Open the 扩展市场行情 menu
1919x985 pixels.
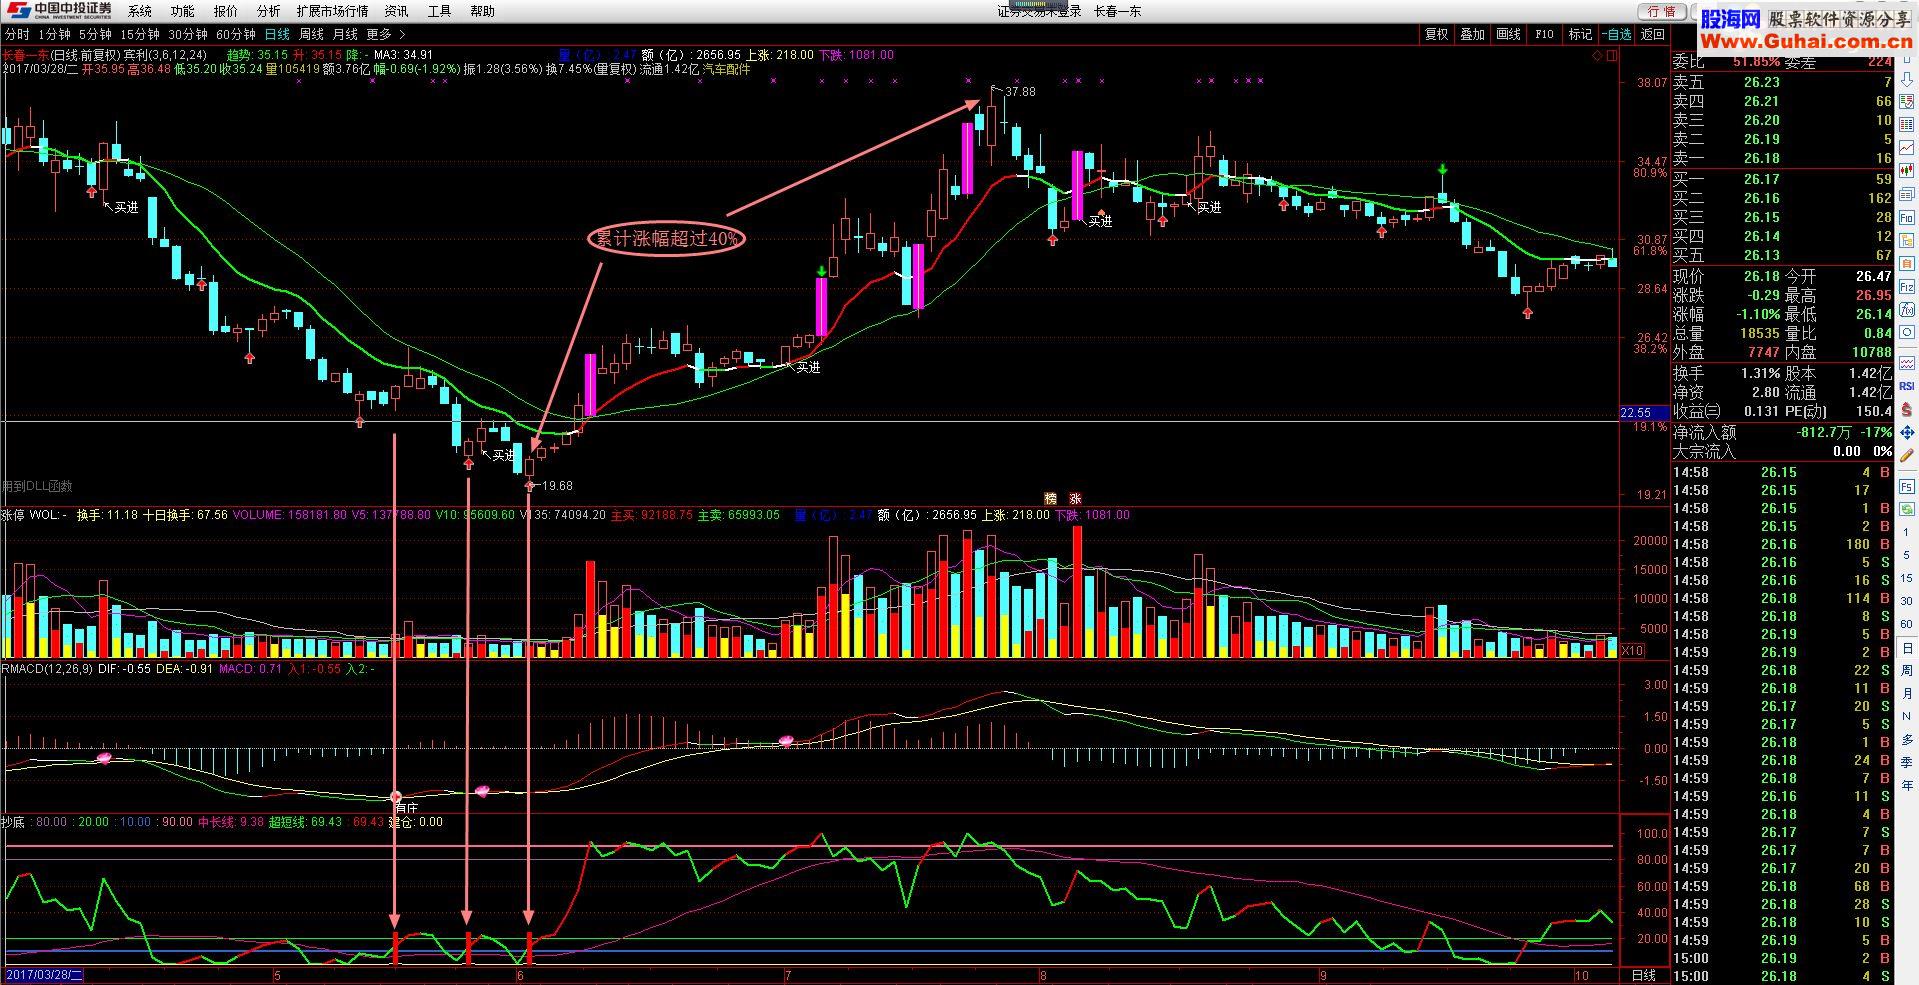[x=333, y=11]
